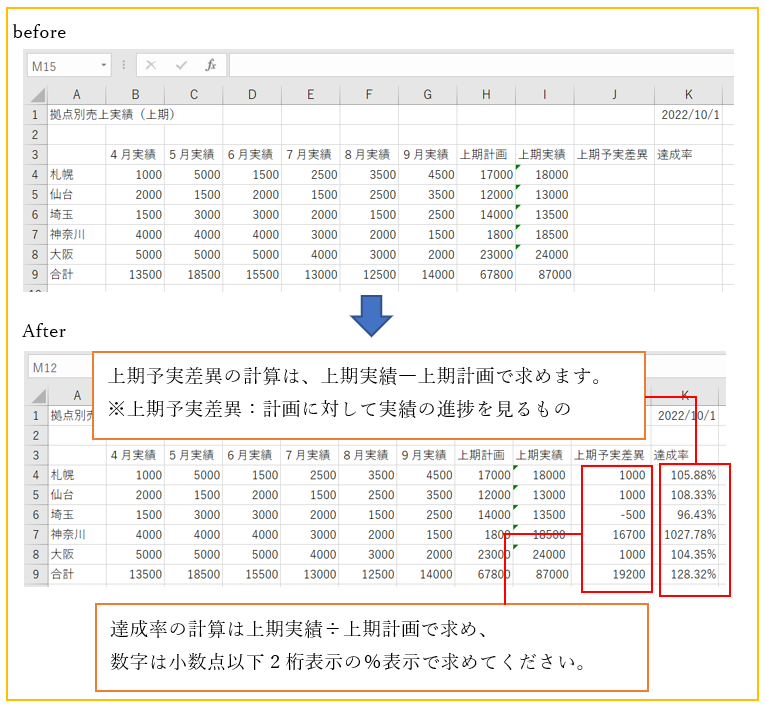Click the empty formula bar in before sheet
Image resolution: width=765 pixels, height=707 pixels.
480,65
